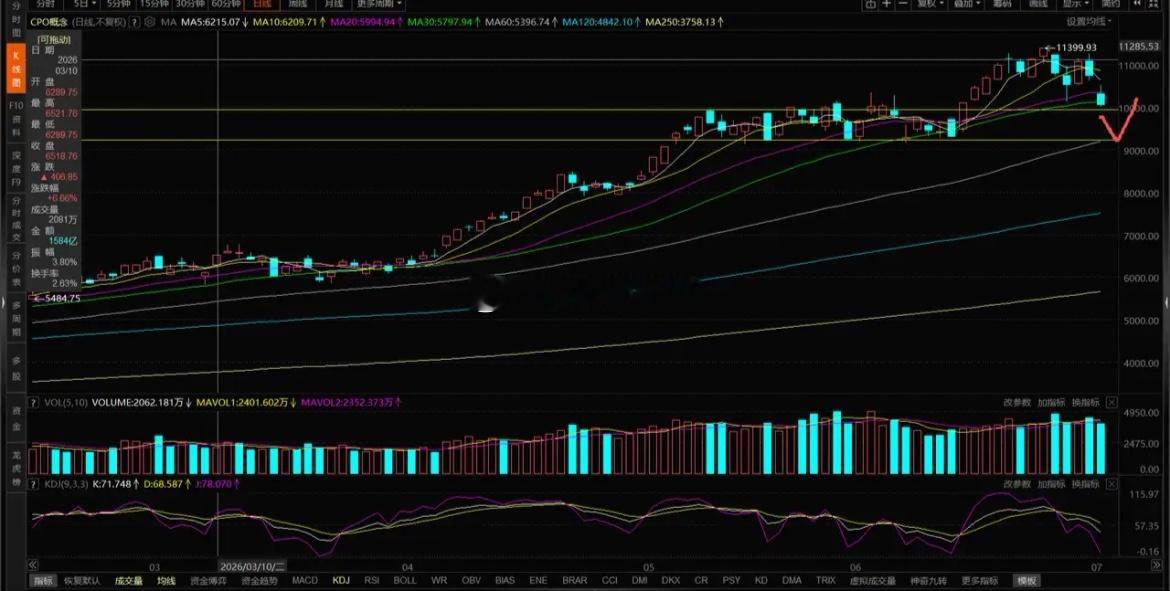Open the 多周期 sidebar item
Image resolution: width=1170 pixels, height=591 pixels.
(16, 319)
